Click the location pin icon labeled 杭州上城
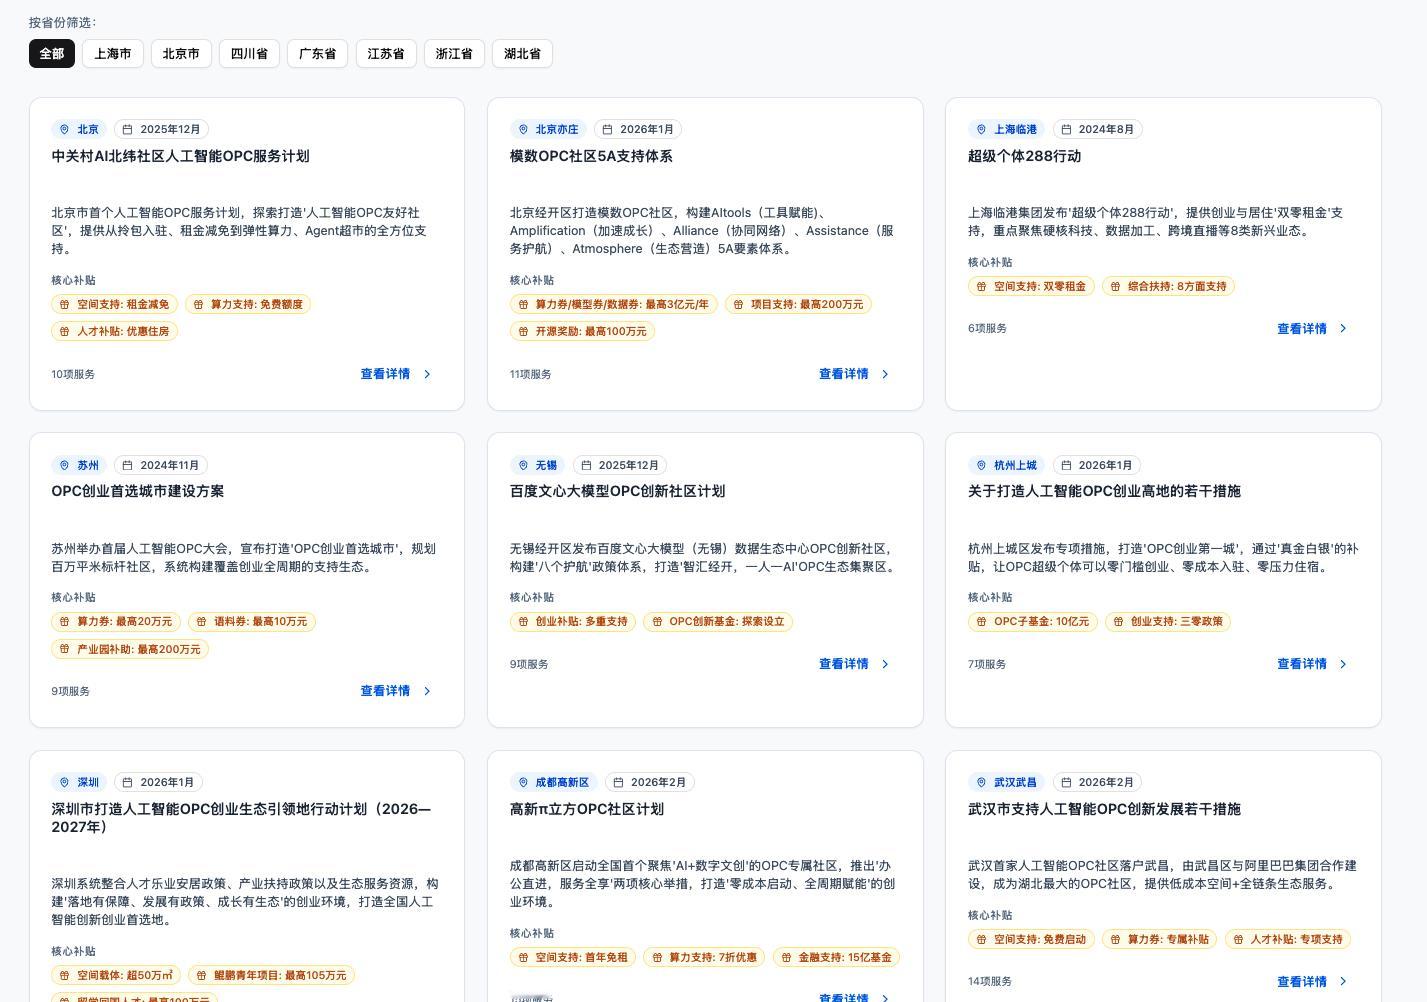Screen dimensions: 1427x1002 coord(981,465)
